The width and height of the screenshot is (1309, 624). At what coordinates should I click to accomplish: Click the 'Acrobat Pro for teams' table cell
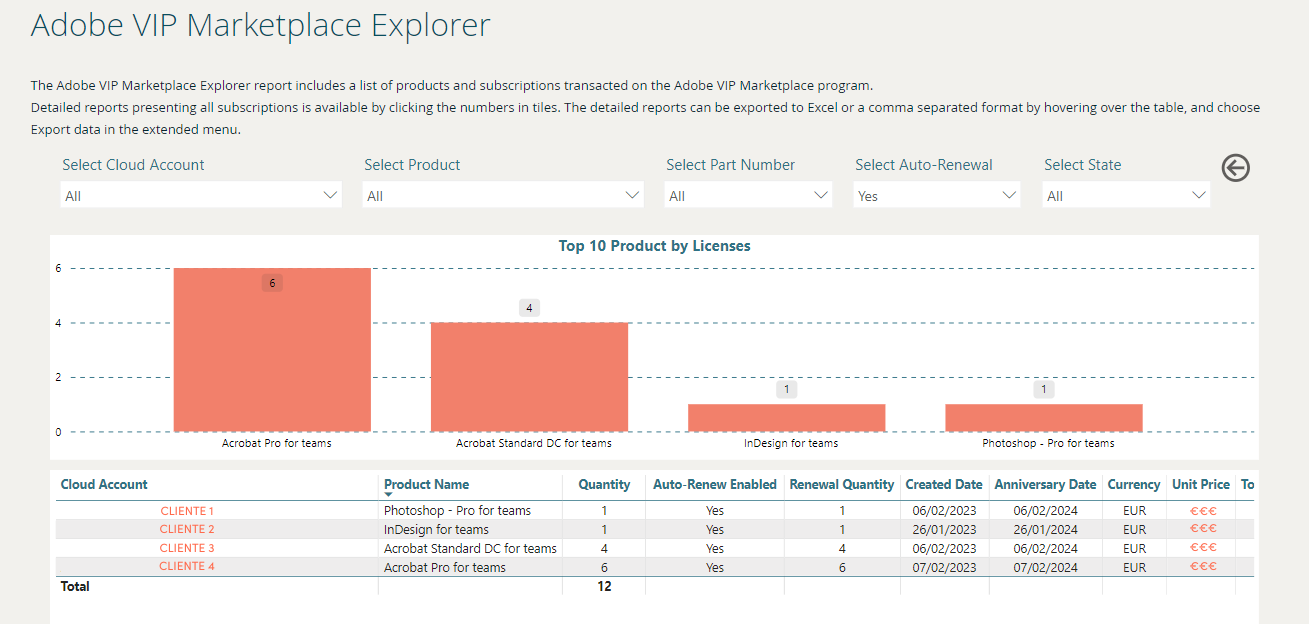[x=445, y=567]
